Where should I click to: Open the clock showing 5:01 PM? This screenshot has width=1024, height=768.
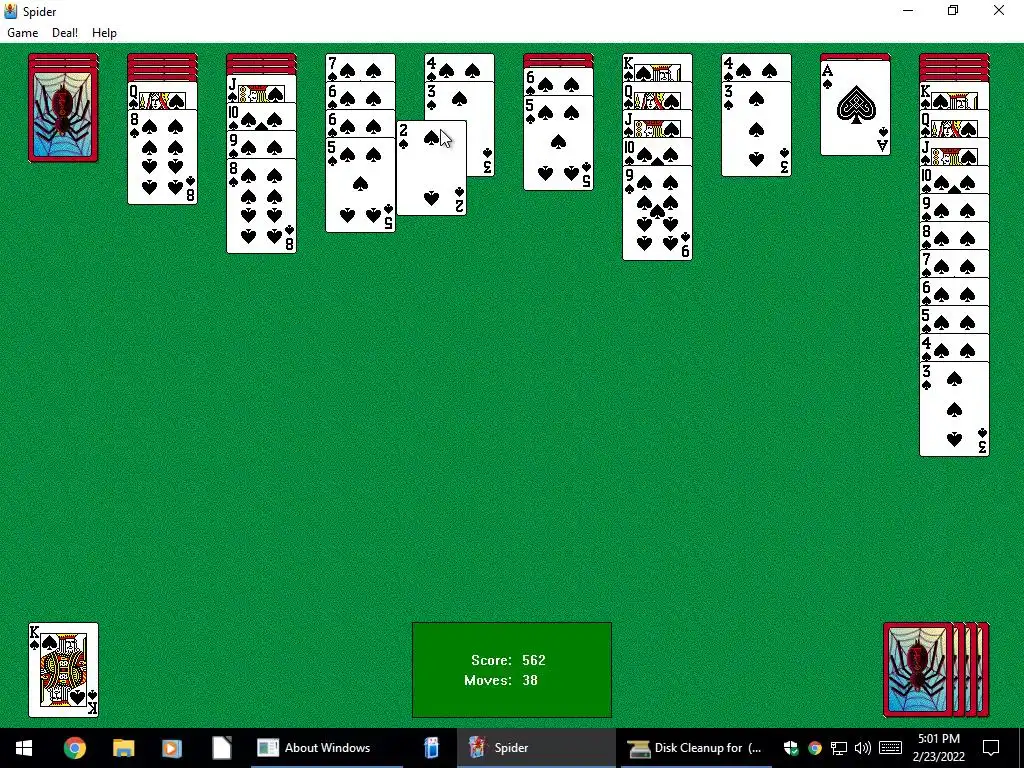[938, 748]
